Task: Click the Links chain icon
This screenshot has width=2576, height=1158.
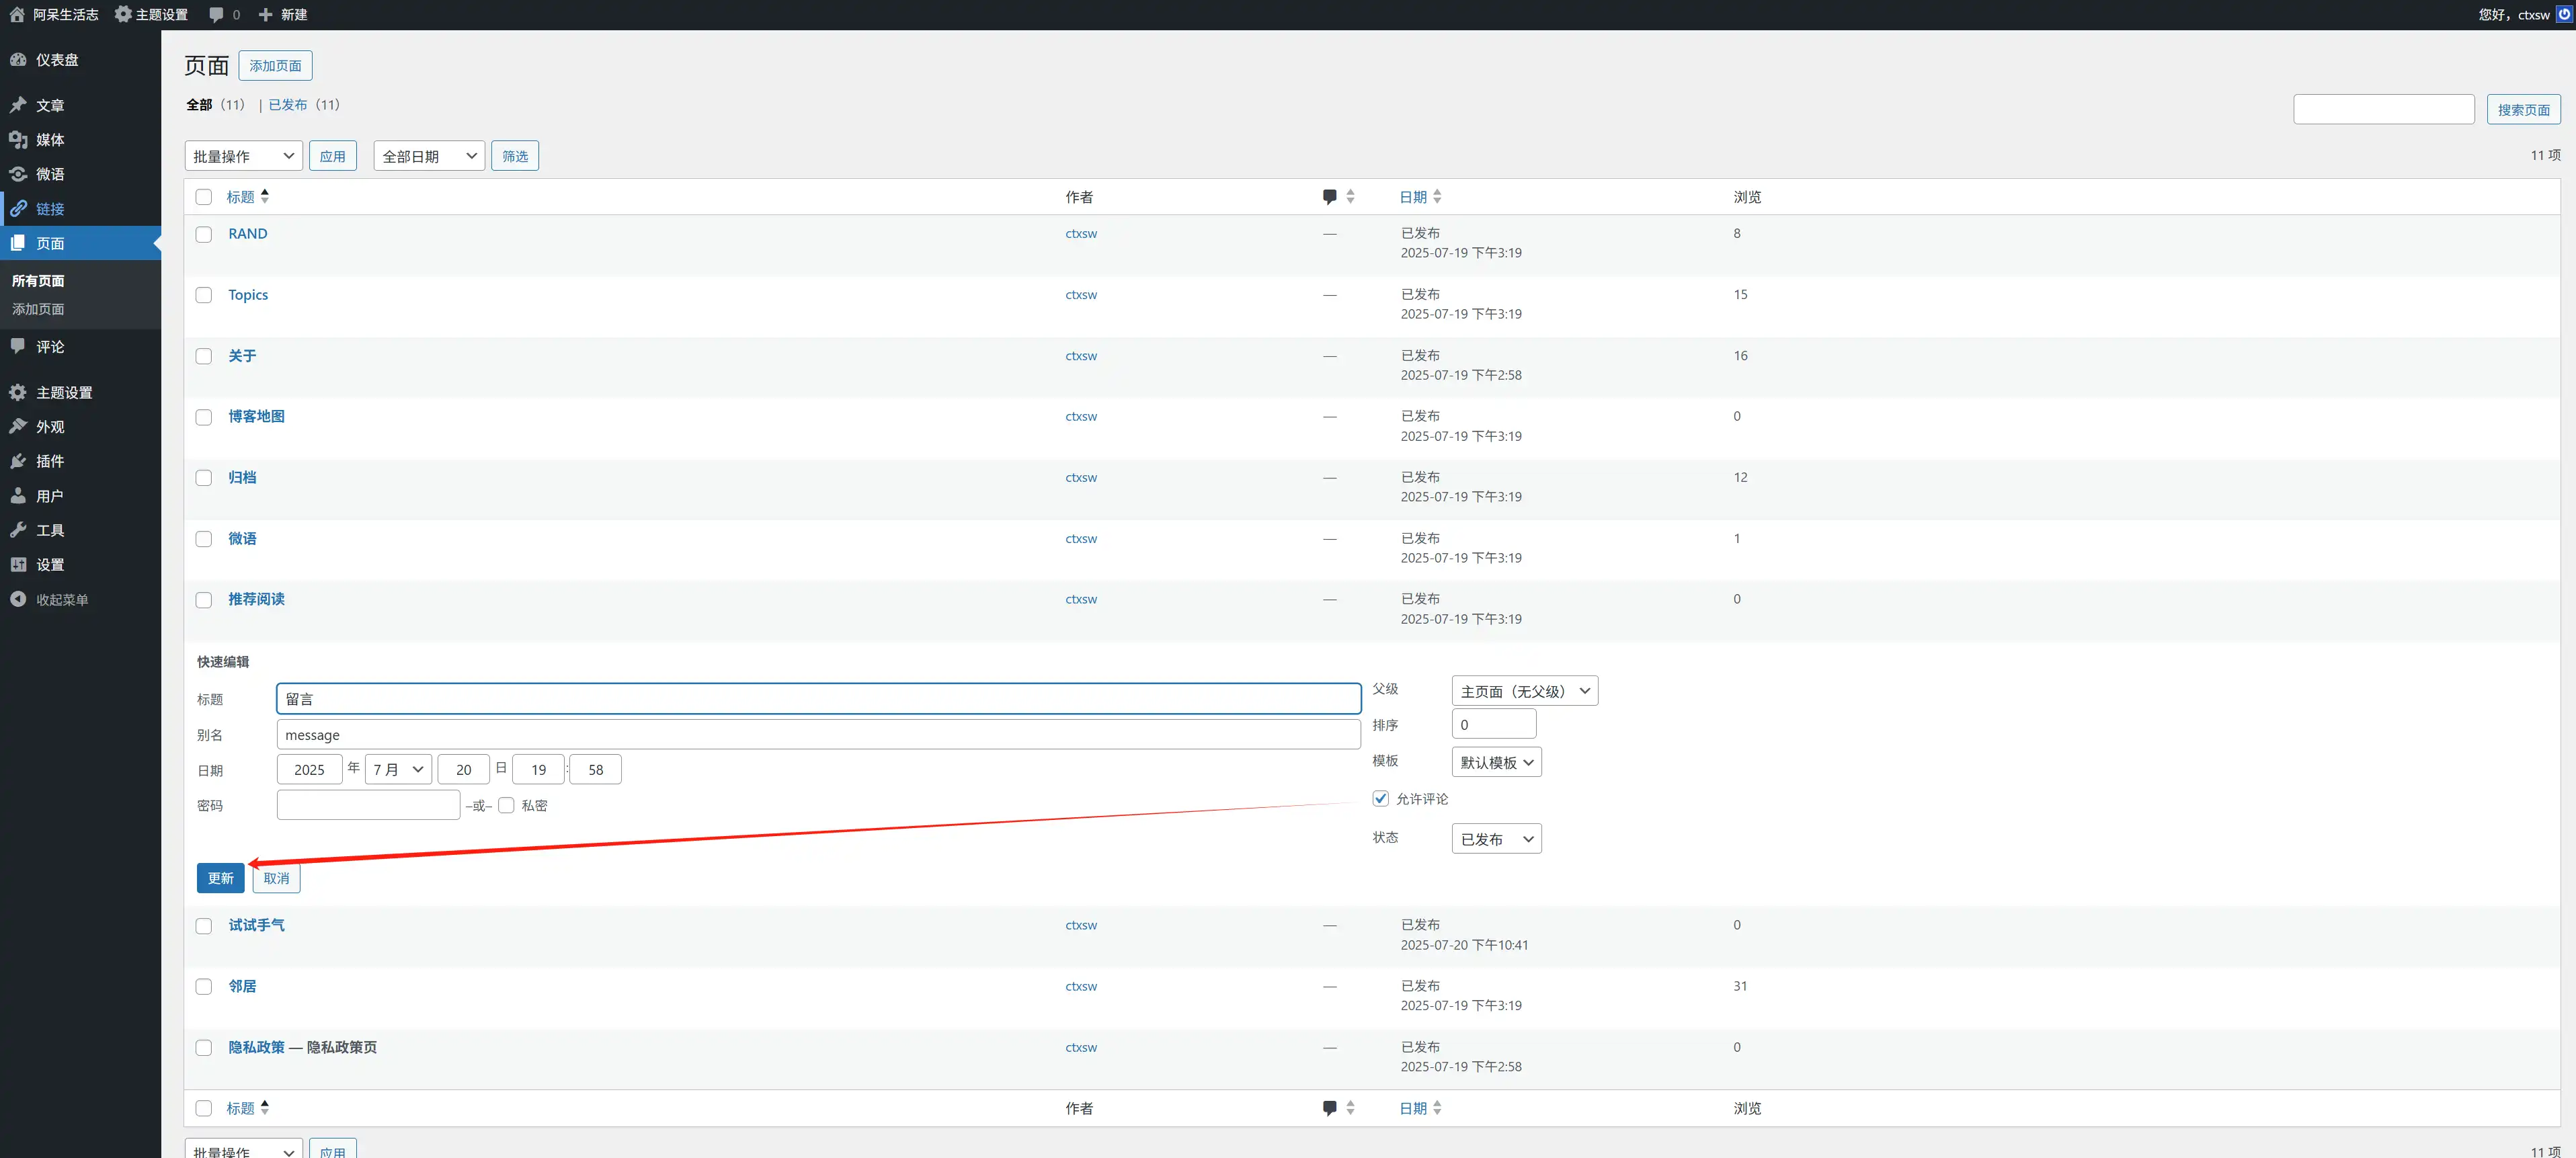Action: 18,209
